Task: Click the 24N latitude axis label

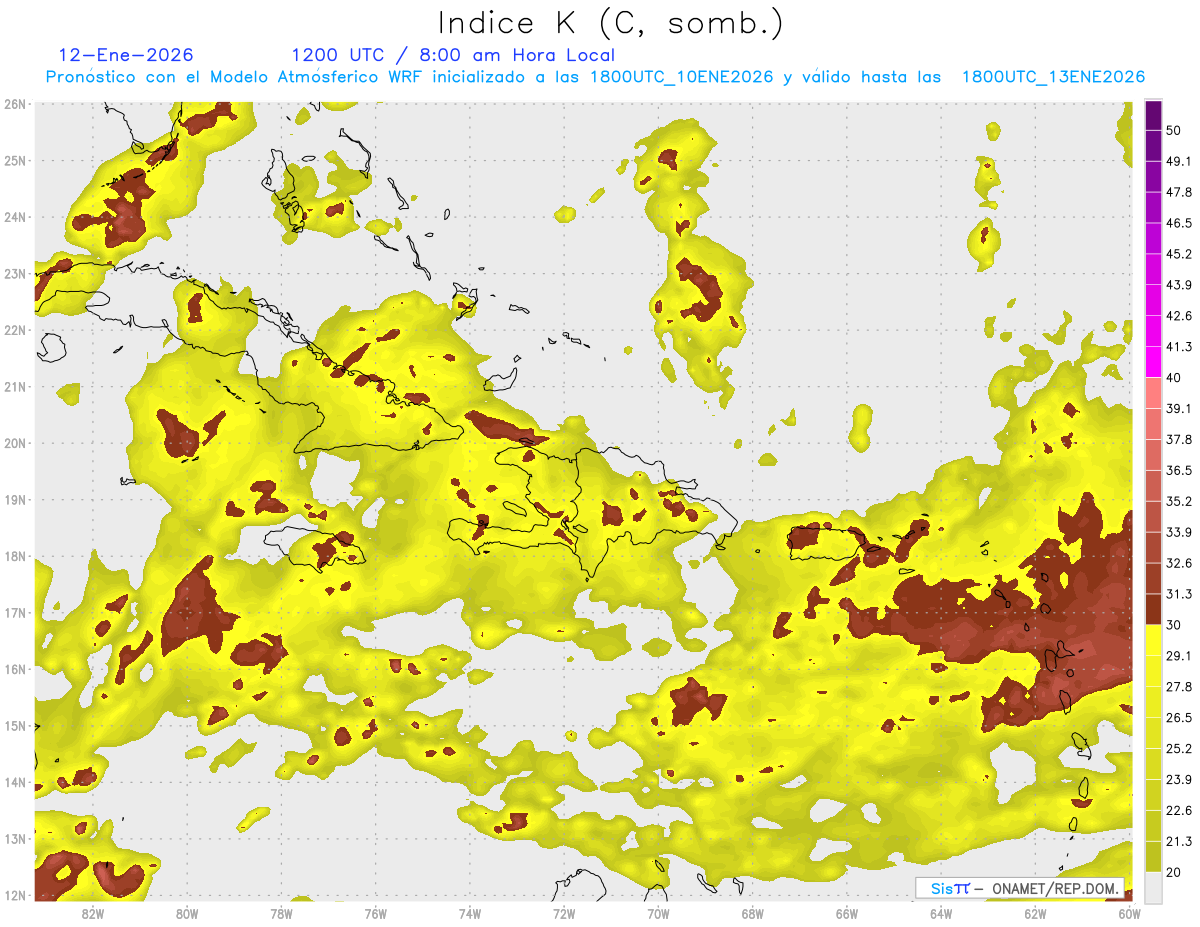Action: point(15,217)
